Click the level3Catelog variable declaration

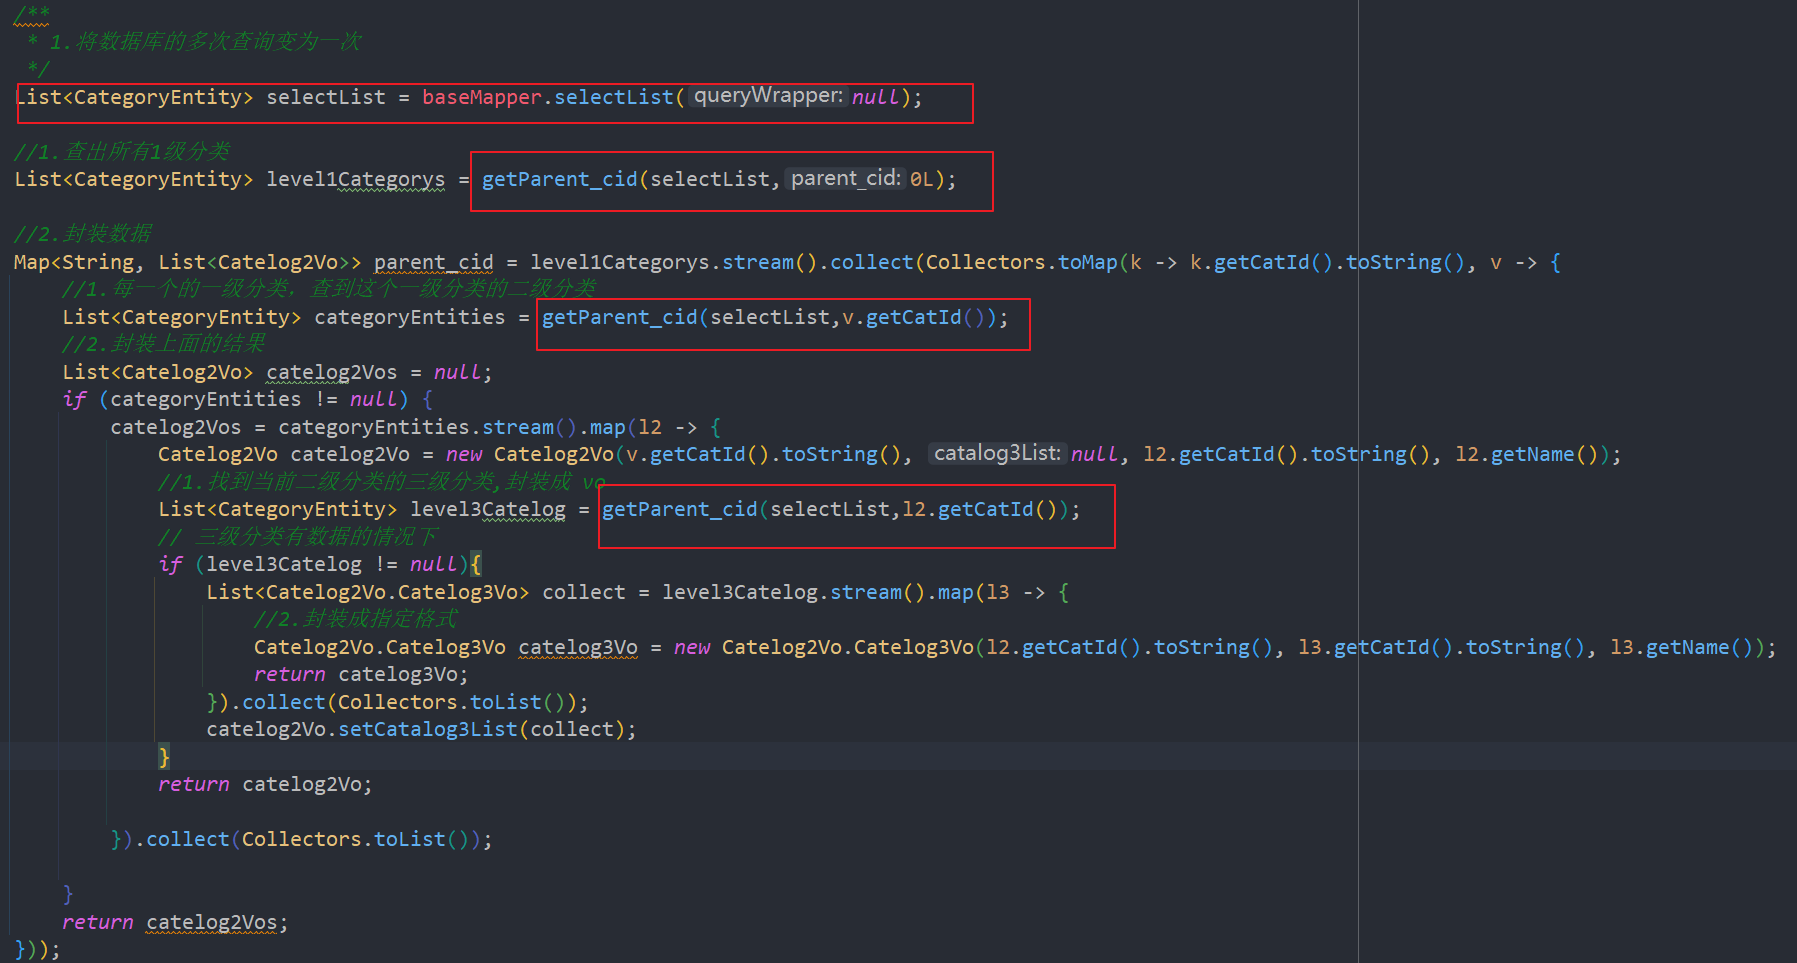[x=487, y=509]
